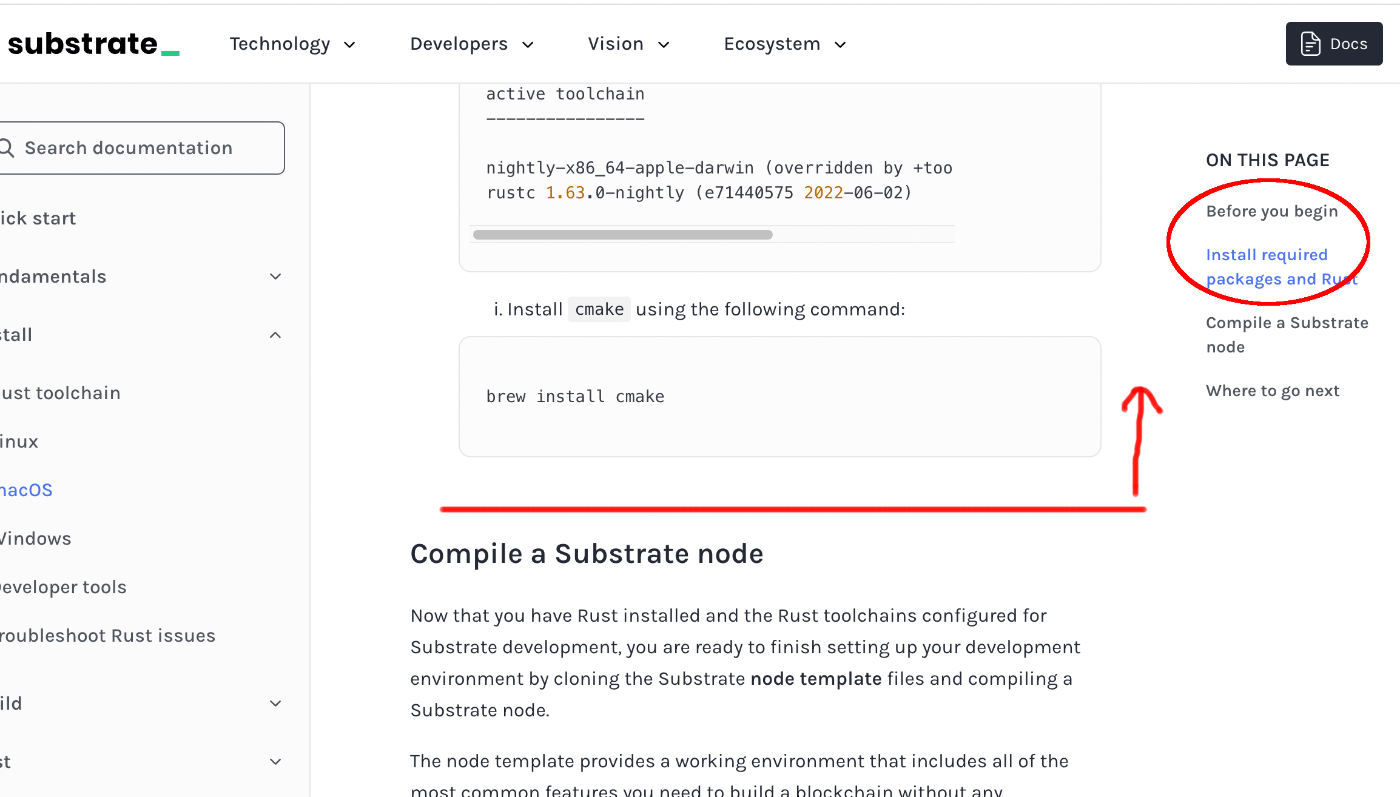The width and height of the screenshot is (1400, 797).
Task: Open the Docs button
Action: [1334, 44]
